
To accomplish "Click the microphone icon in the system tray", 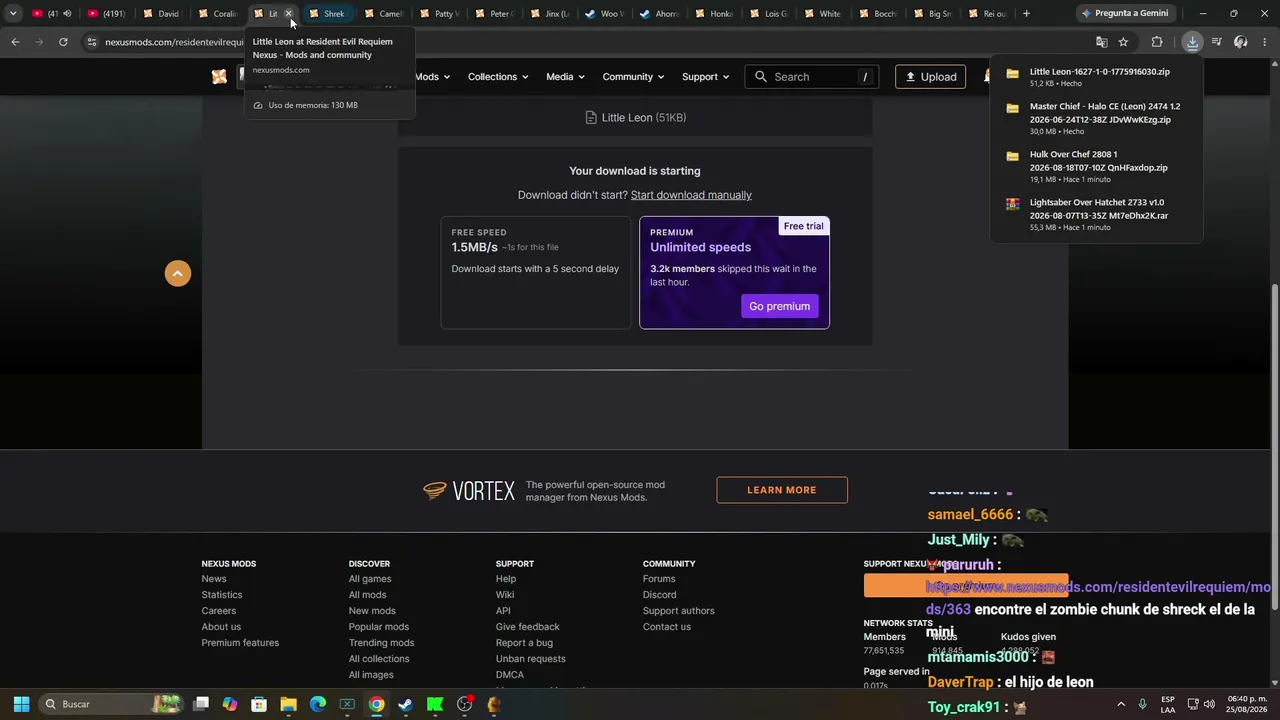I will point(1142,704).
